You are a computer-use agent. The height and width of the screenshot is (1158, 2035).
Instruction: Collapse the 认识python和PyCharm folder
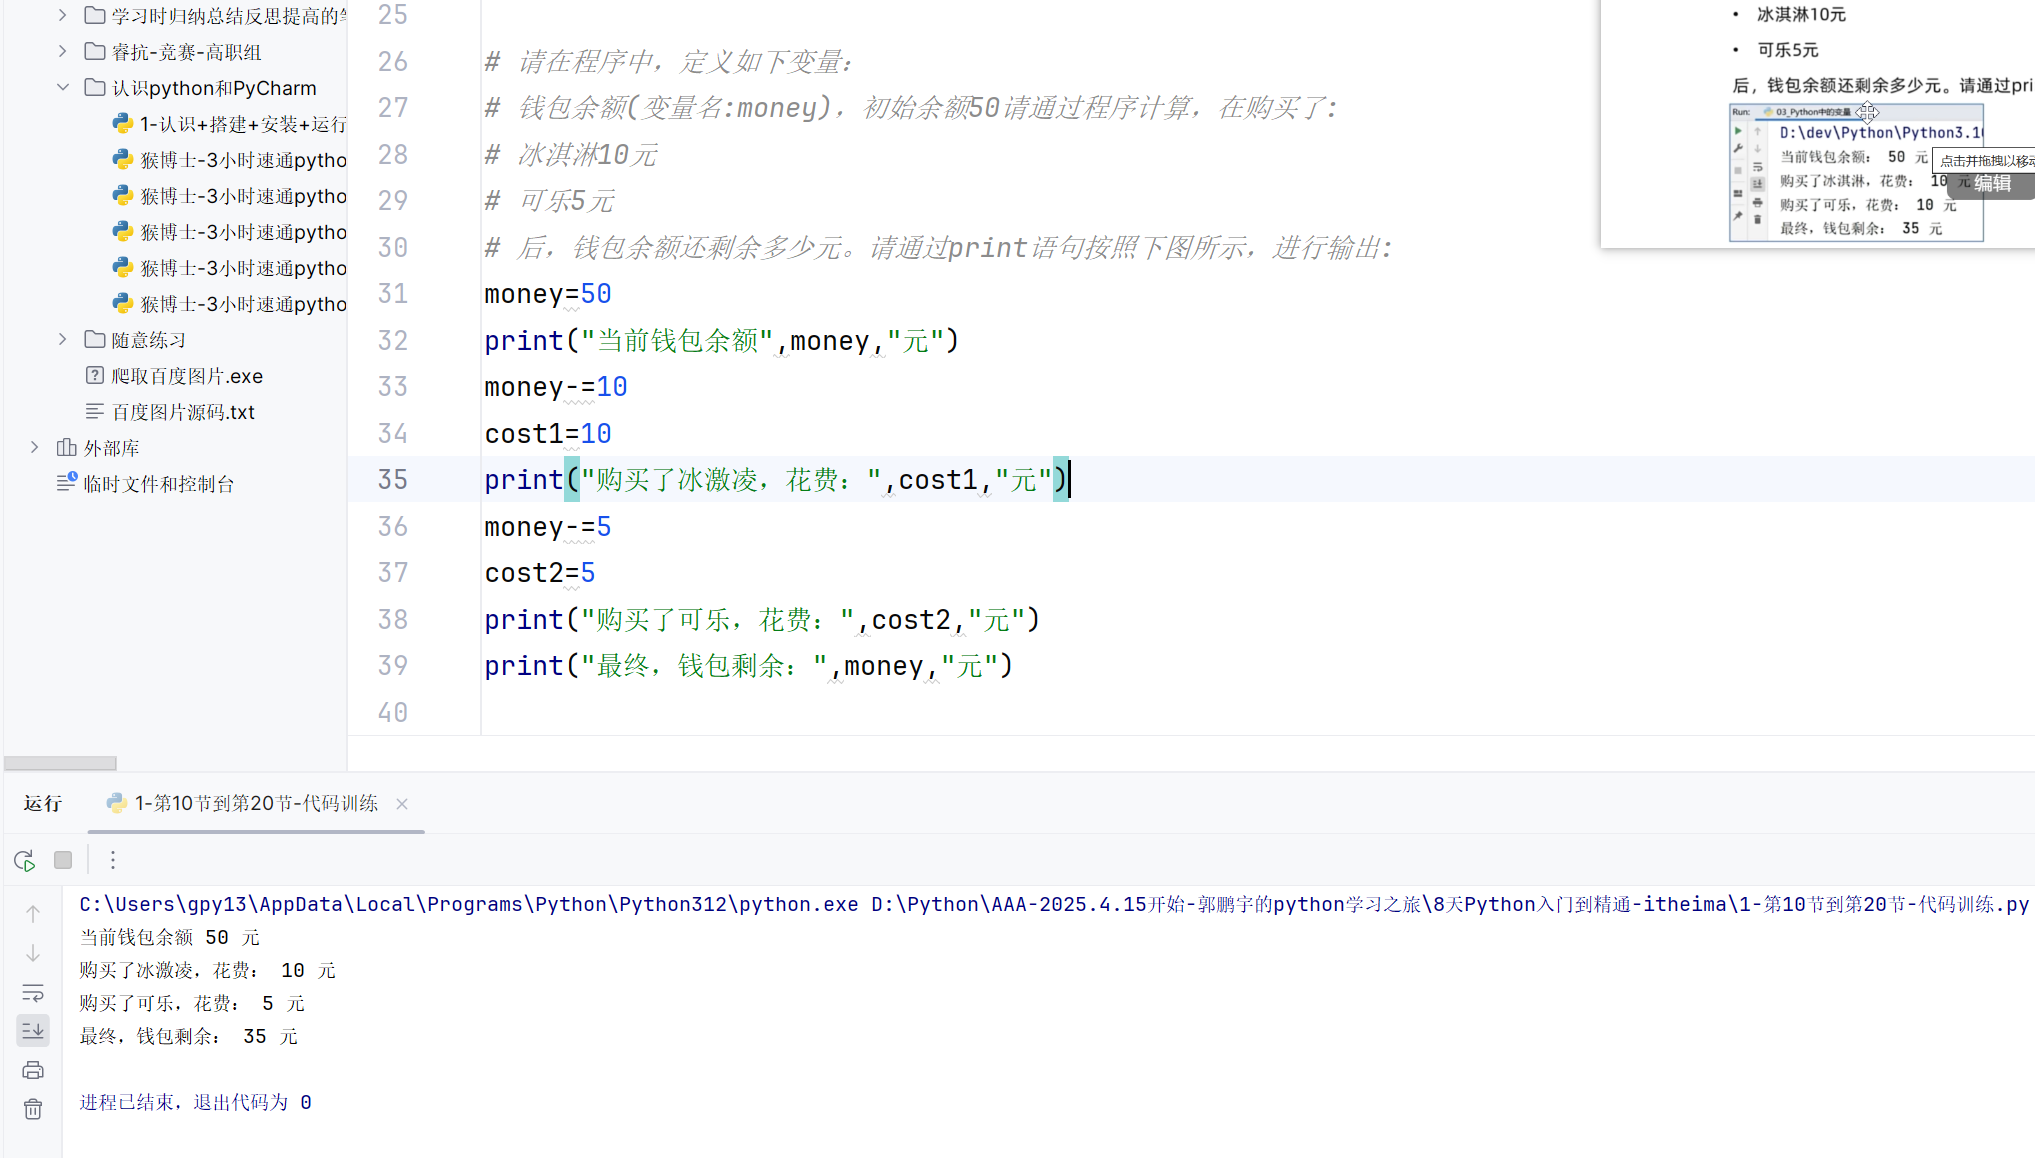click(x=63, y=88)
